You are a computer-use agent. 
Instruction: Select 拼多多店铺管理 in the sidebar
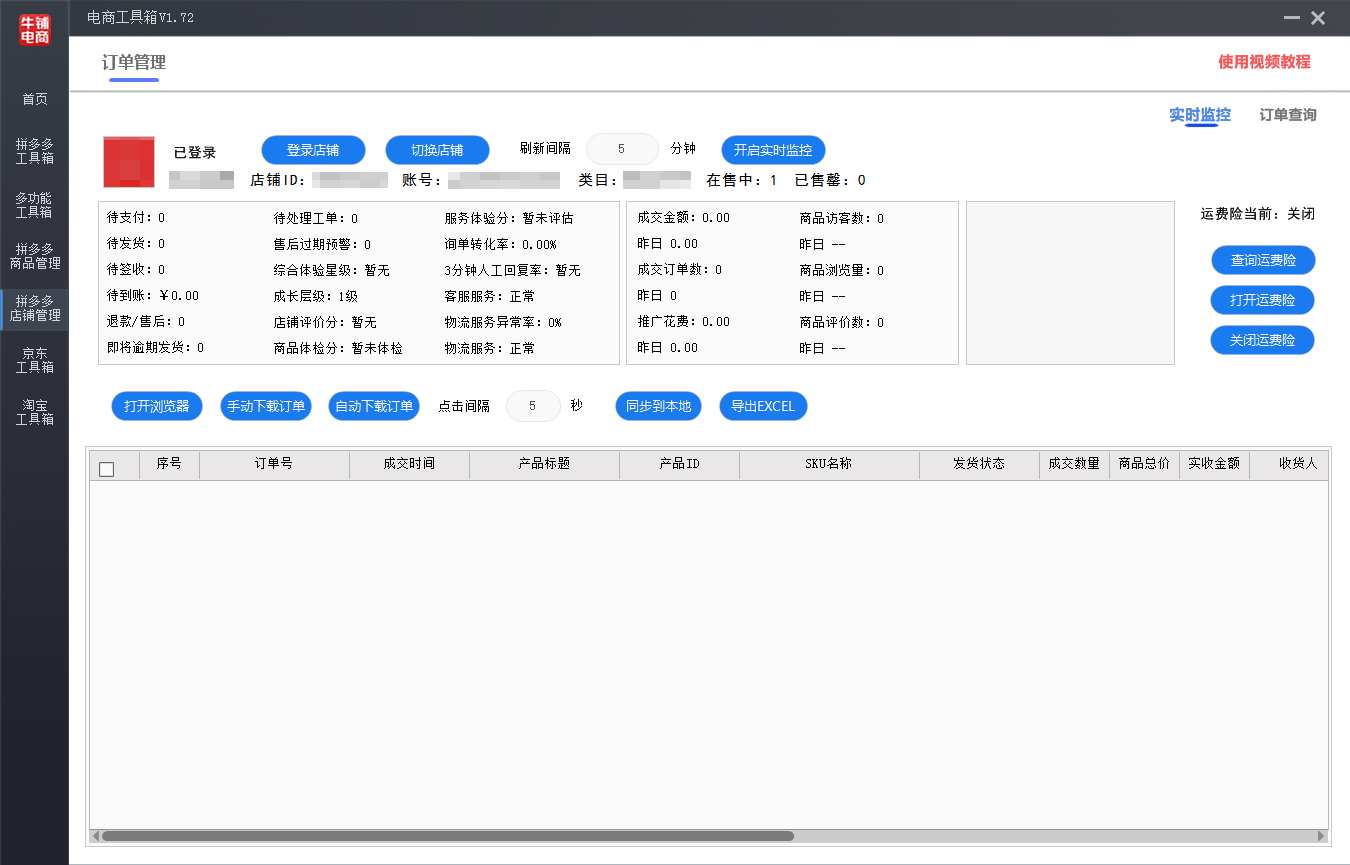tap(35, 308)
